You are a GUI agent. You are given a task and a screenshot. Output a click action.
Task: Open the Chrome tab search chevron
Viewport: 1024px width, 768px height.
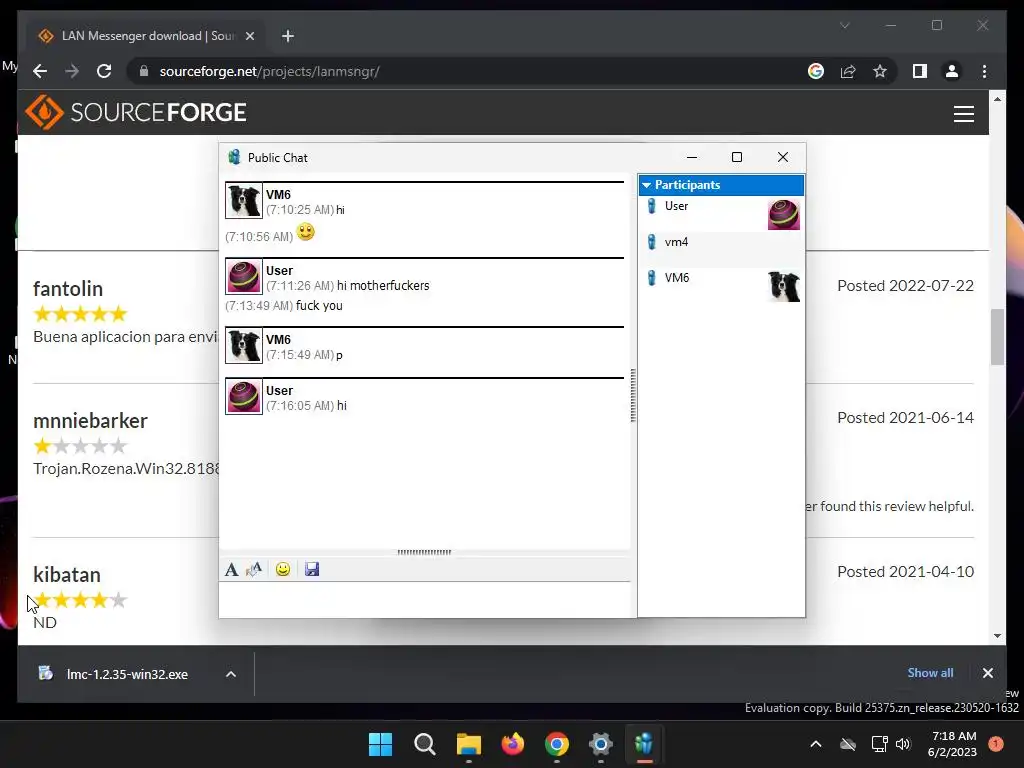click(x=844, y=25)
